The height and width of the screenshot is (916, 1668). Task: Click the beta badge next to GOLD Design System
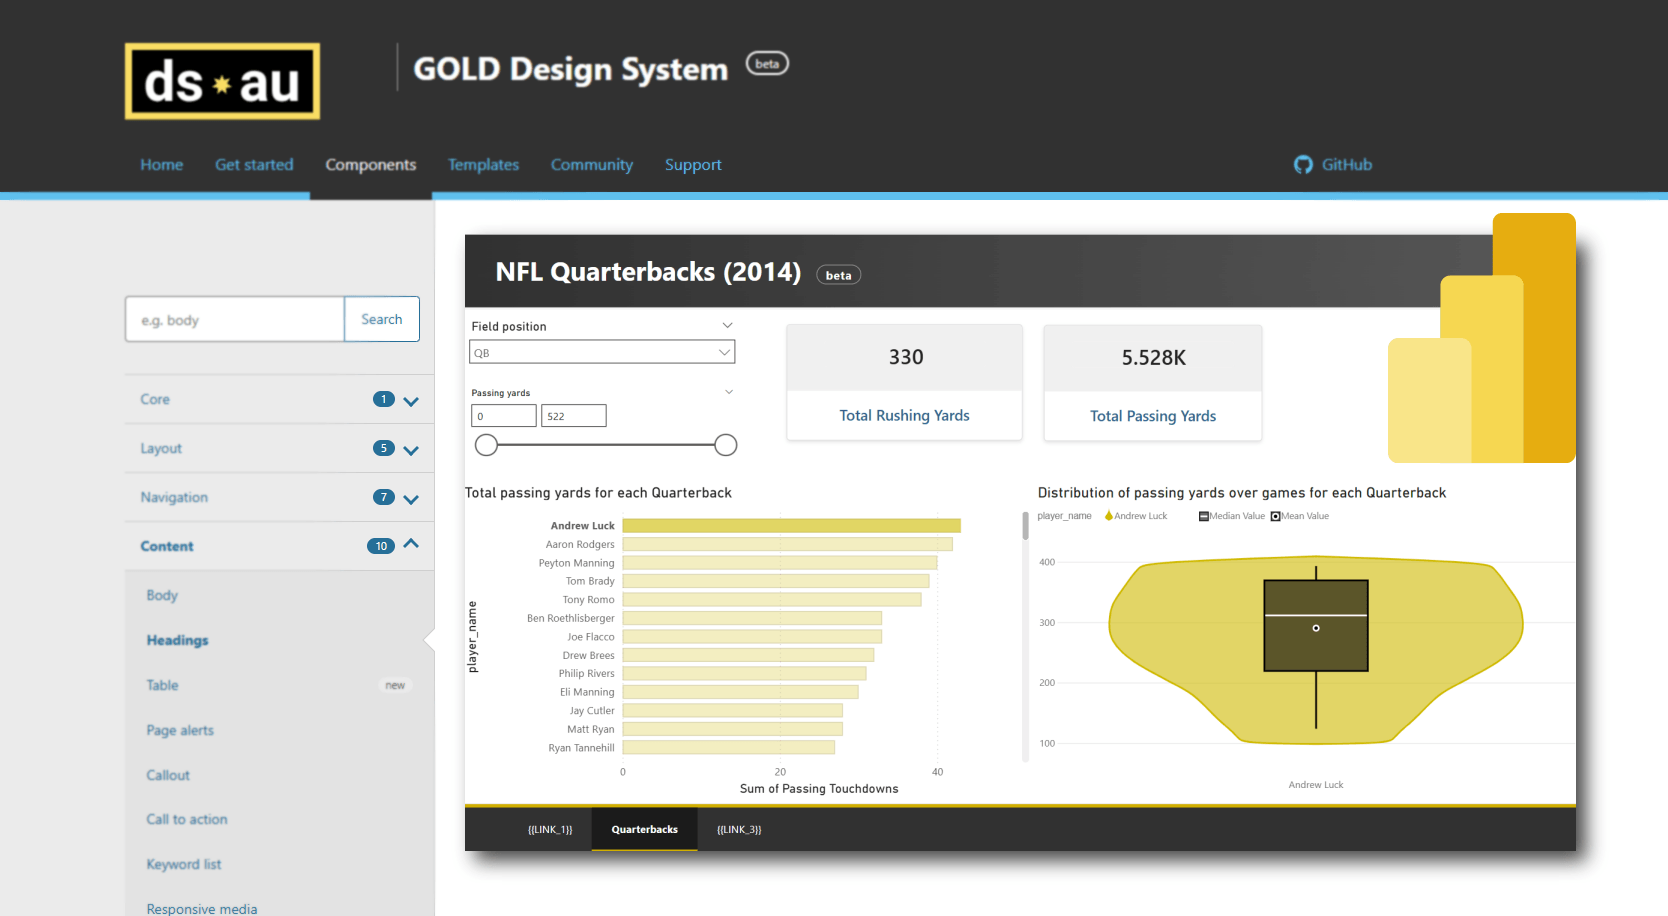[767, 63]
